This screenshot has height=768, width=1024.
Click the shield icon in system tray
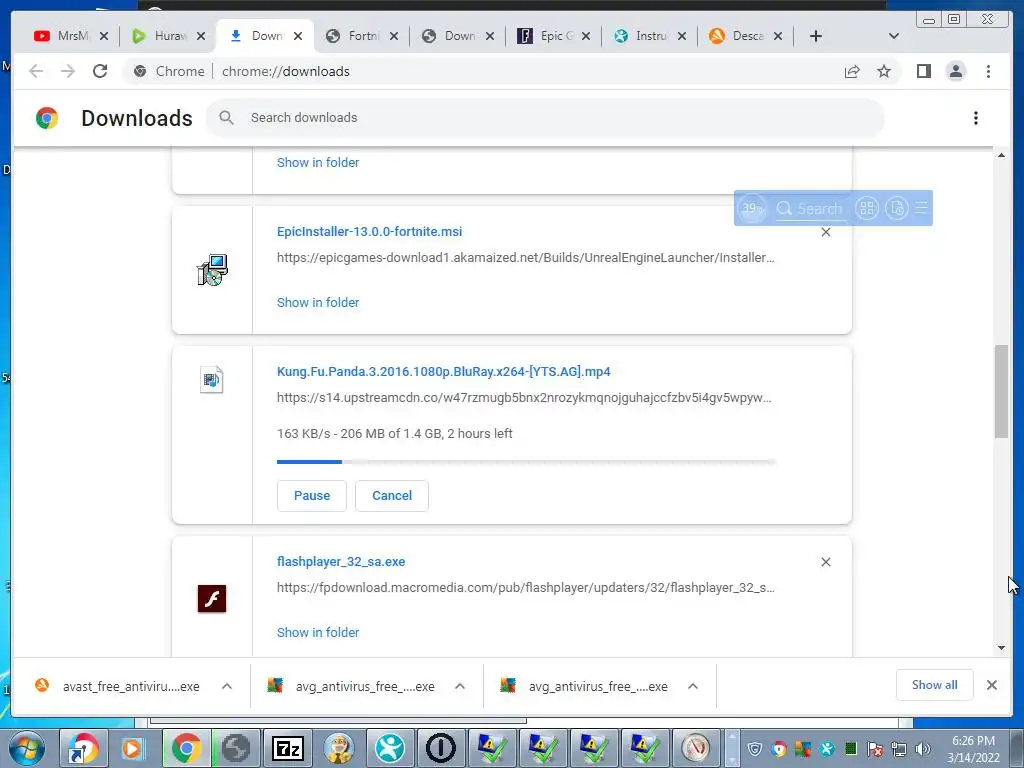754,749
